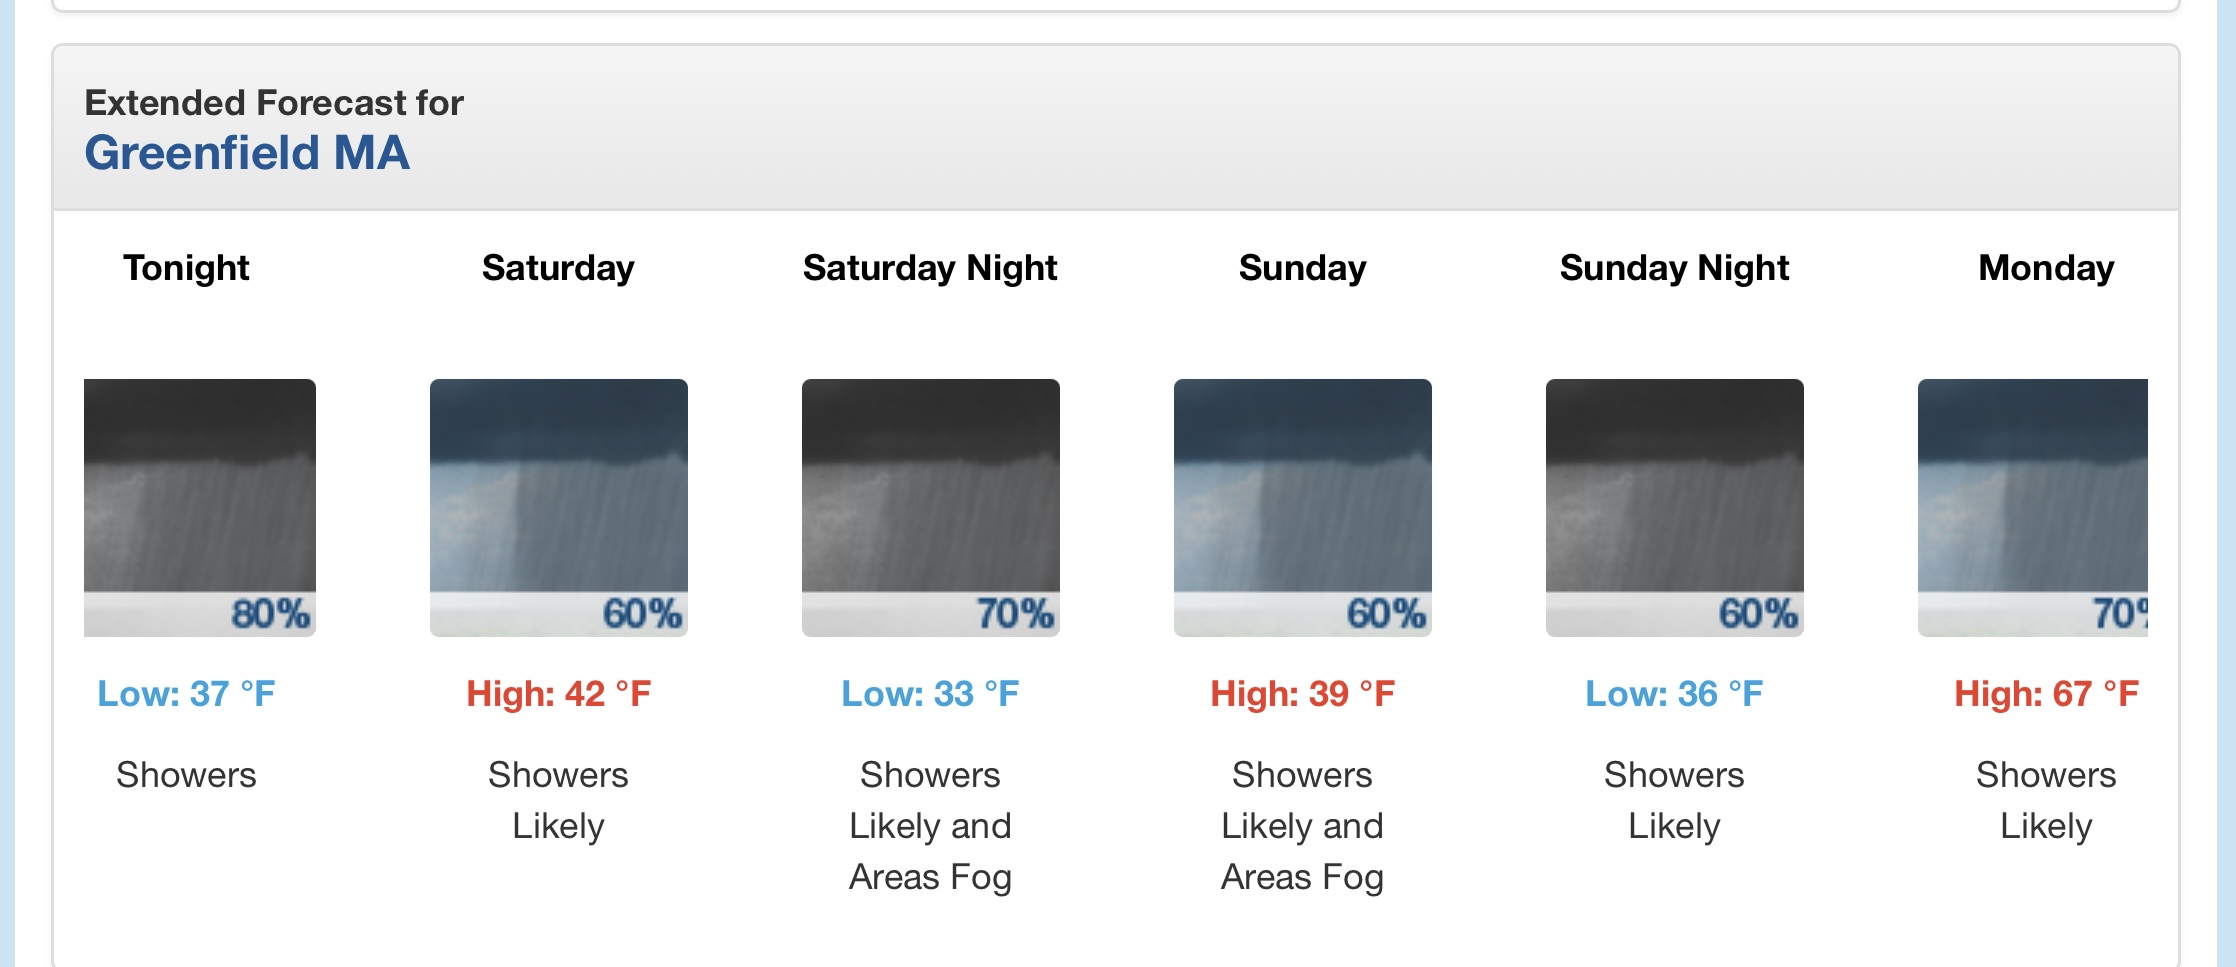Click the Extended Forecast for heading text

274,103
